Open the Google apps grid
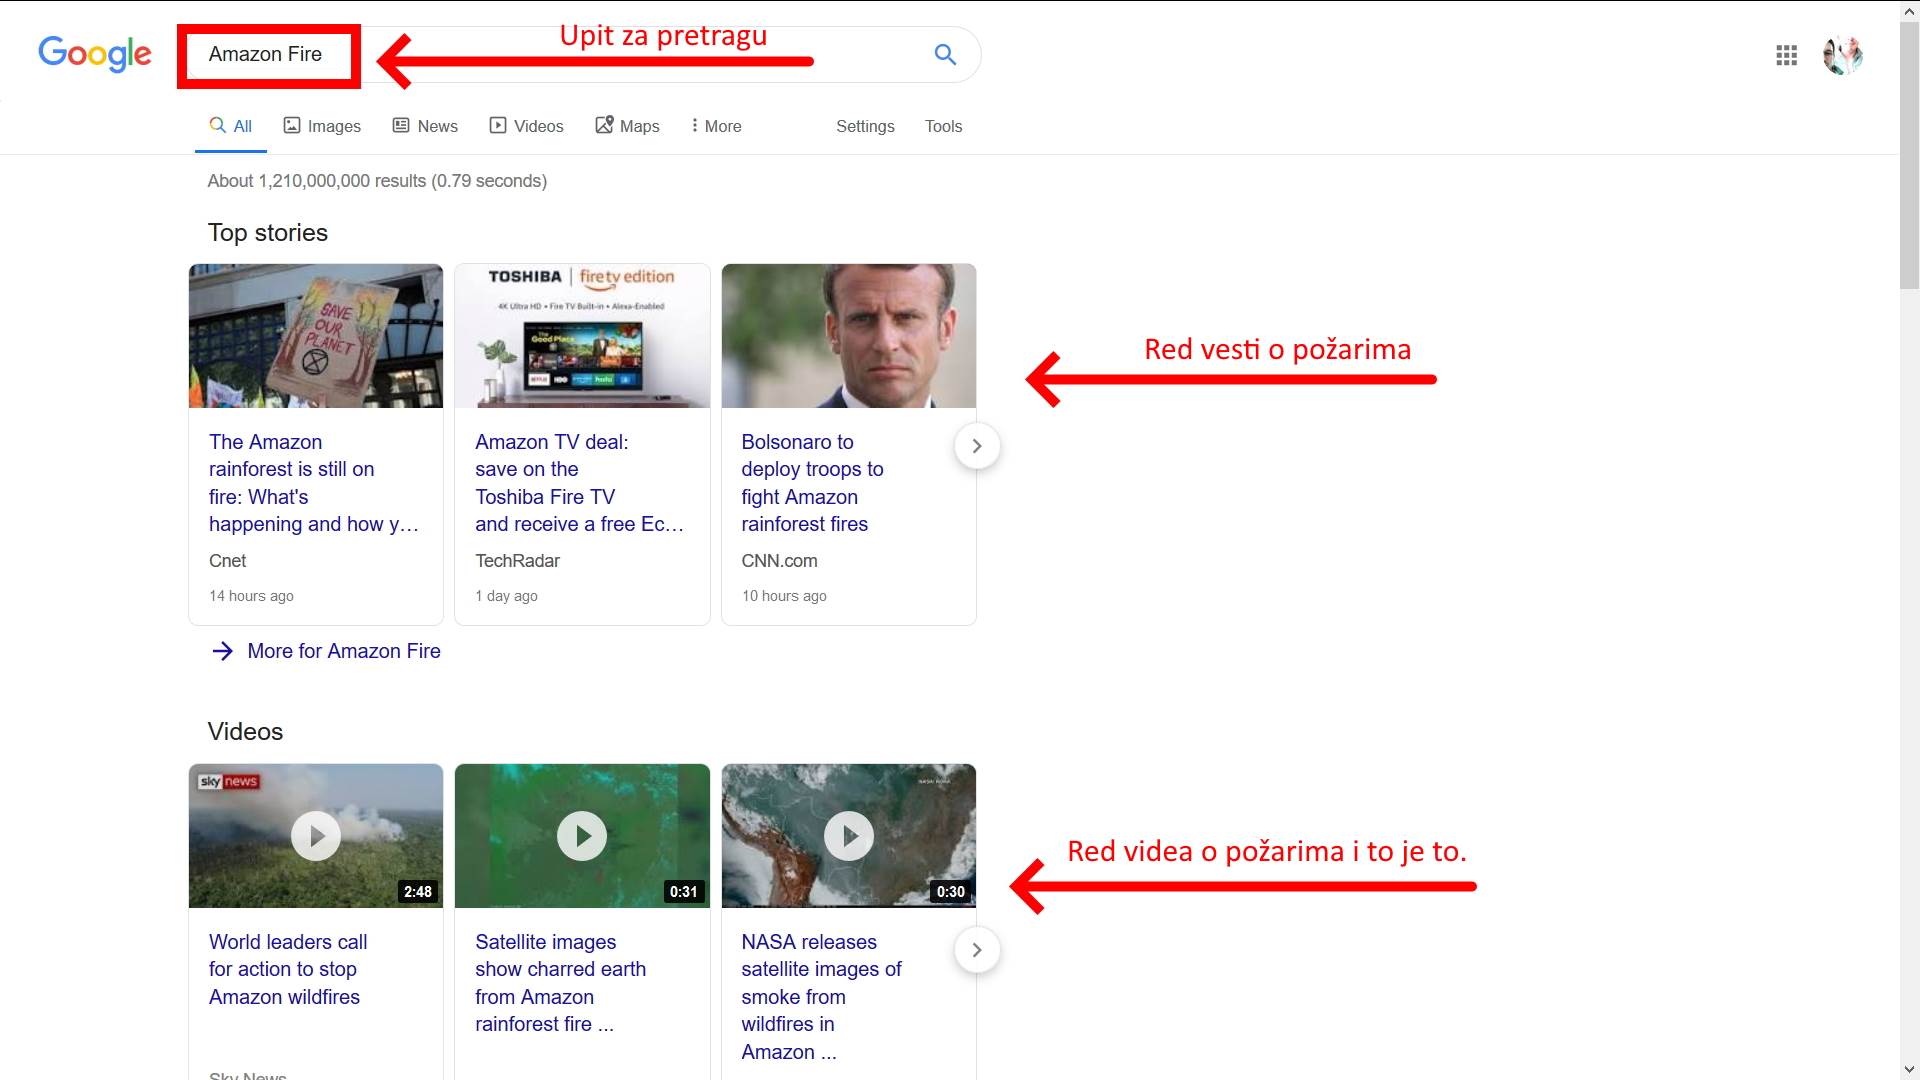The width and height of the screenshot is (1920, 1080). click(1786, 55)
